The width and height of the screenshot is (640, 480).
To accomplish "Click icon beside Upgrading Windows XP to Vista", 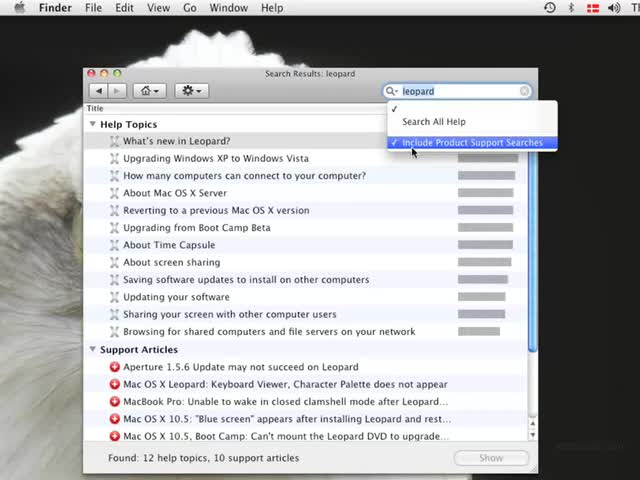I will [x=114, y=158].
